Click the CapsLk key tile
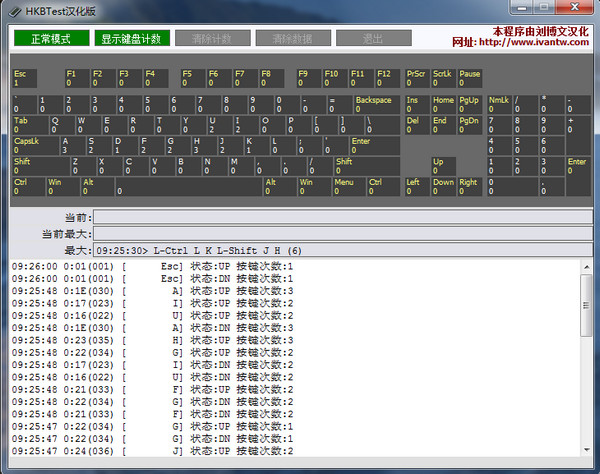The width and height of the screenshot is (600, 474). click(34, 146)
